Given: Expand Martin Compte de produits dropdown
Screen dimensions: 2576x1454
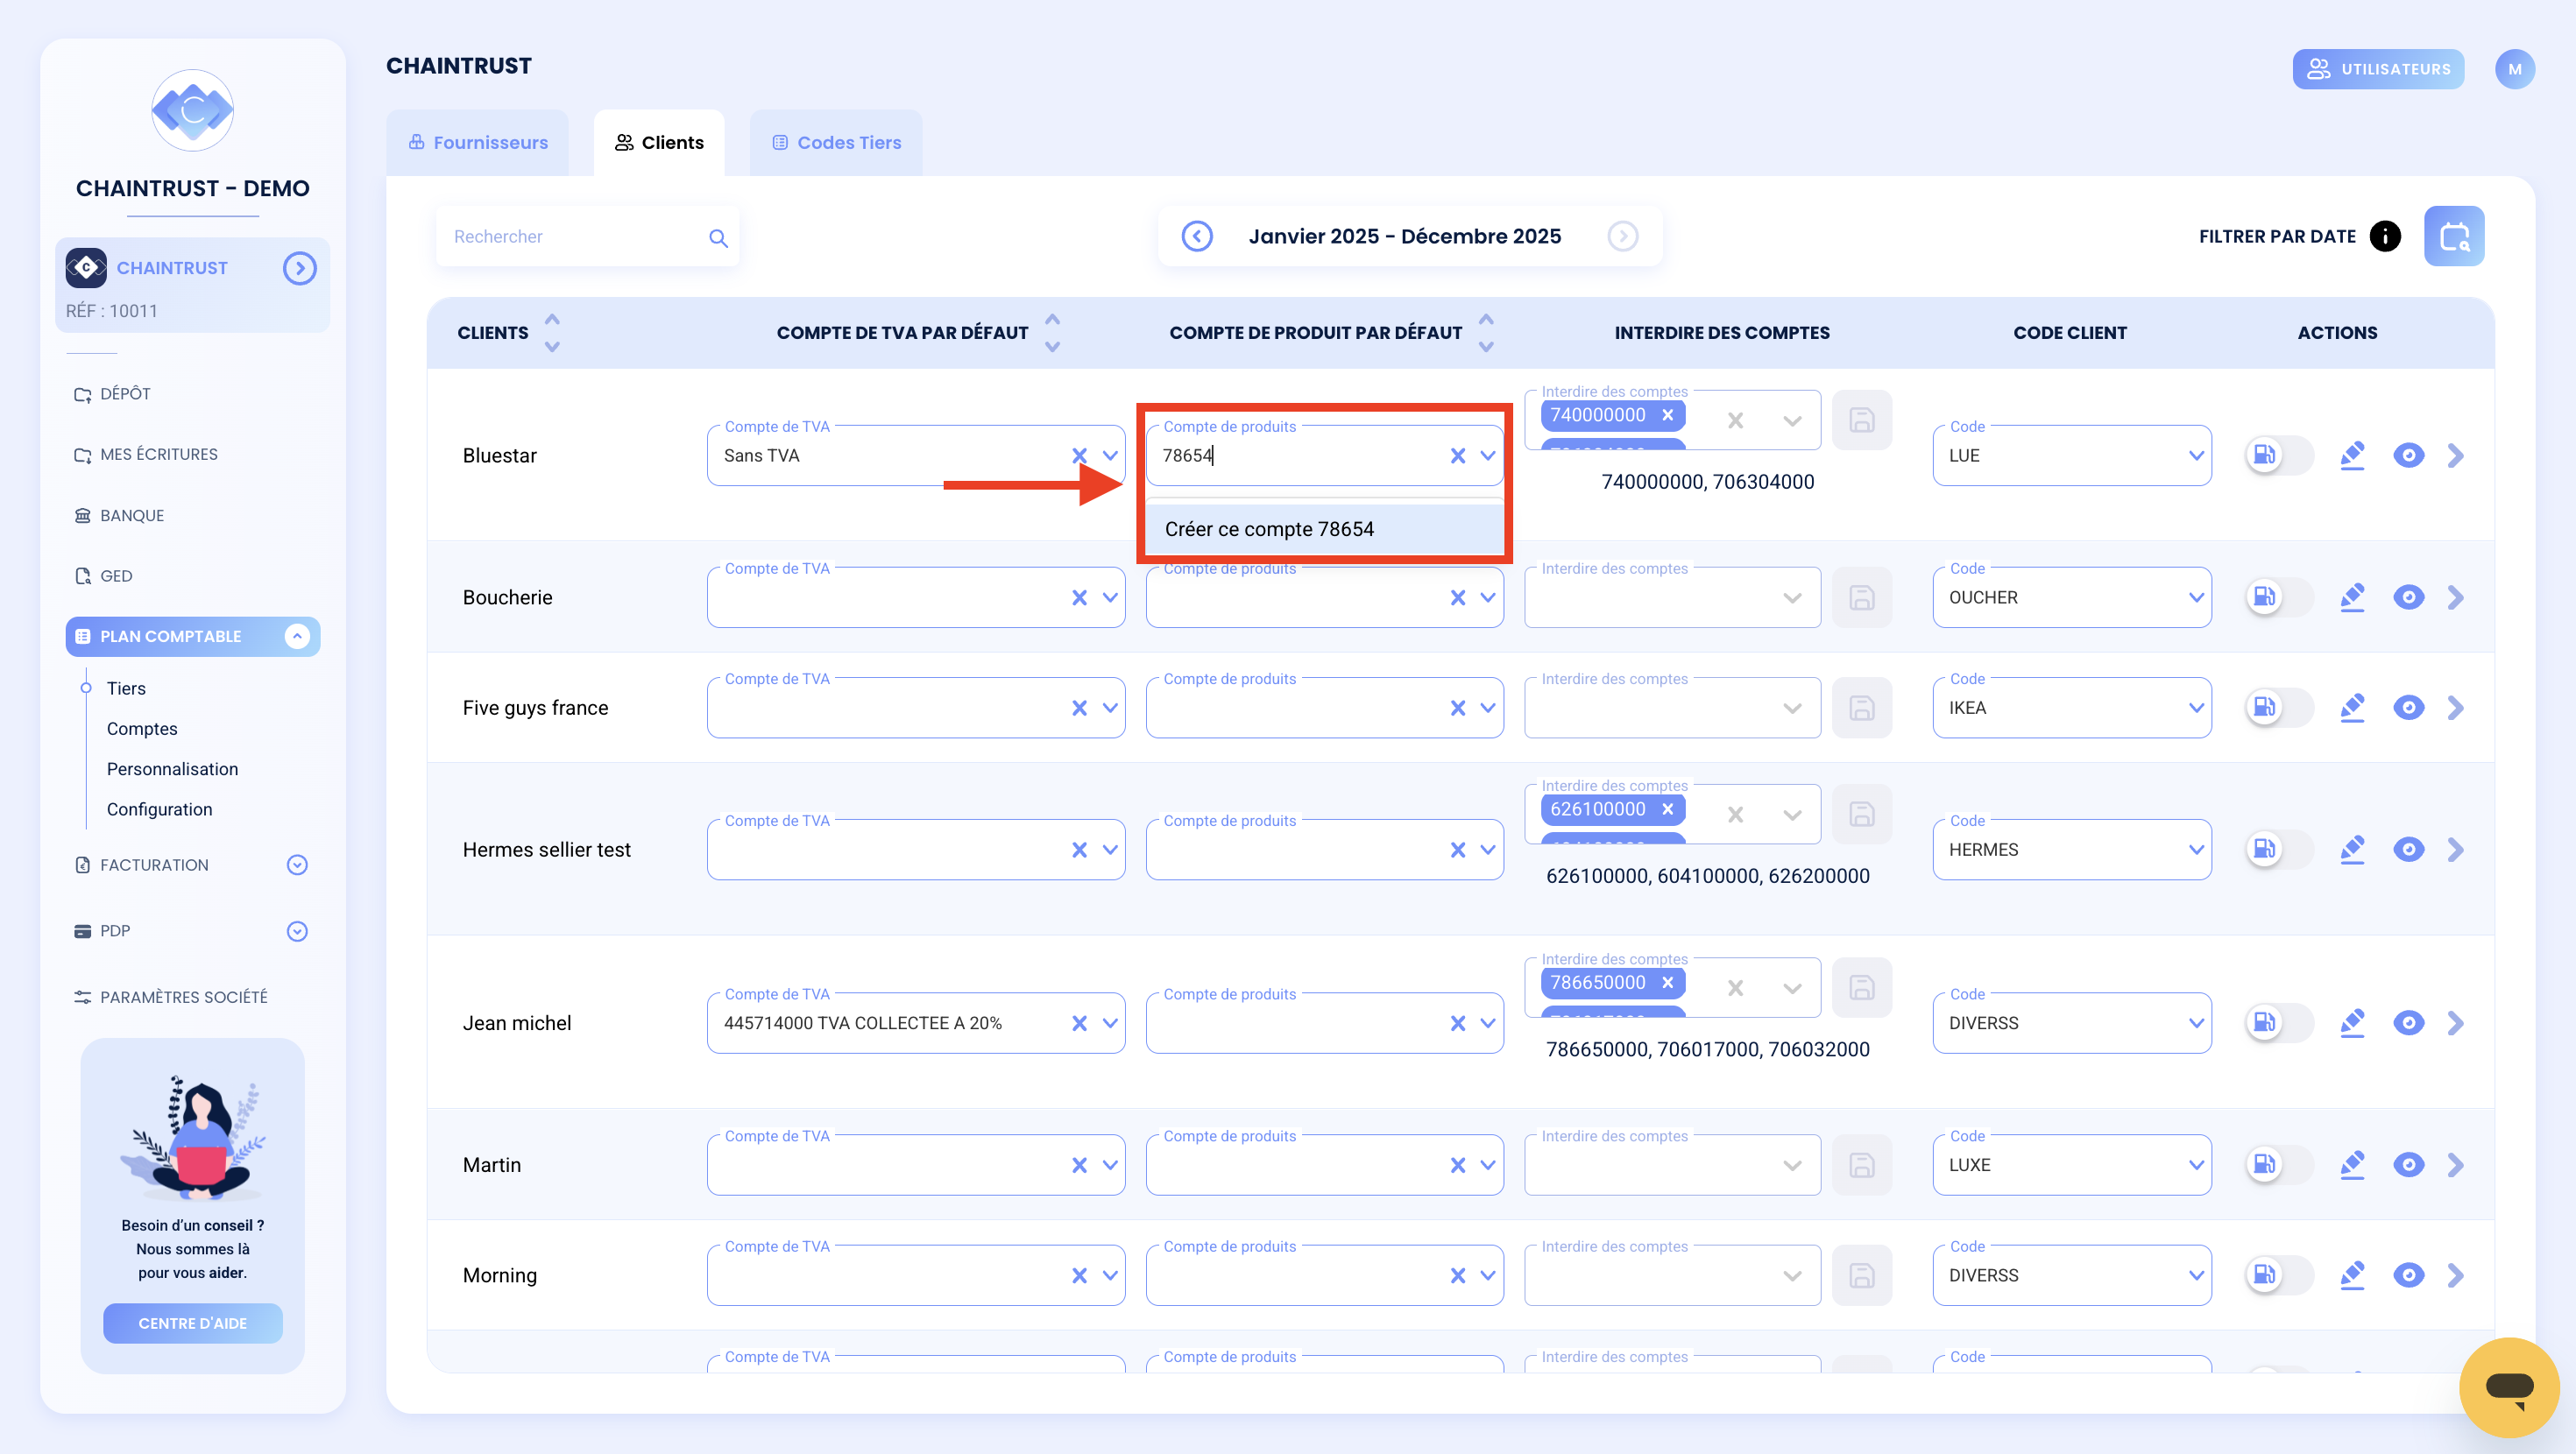Looking at the screenshot, I should coord(1487,1164).
